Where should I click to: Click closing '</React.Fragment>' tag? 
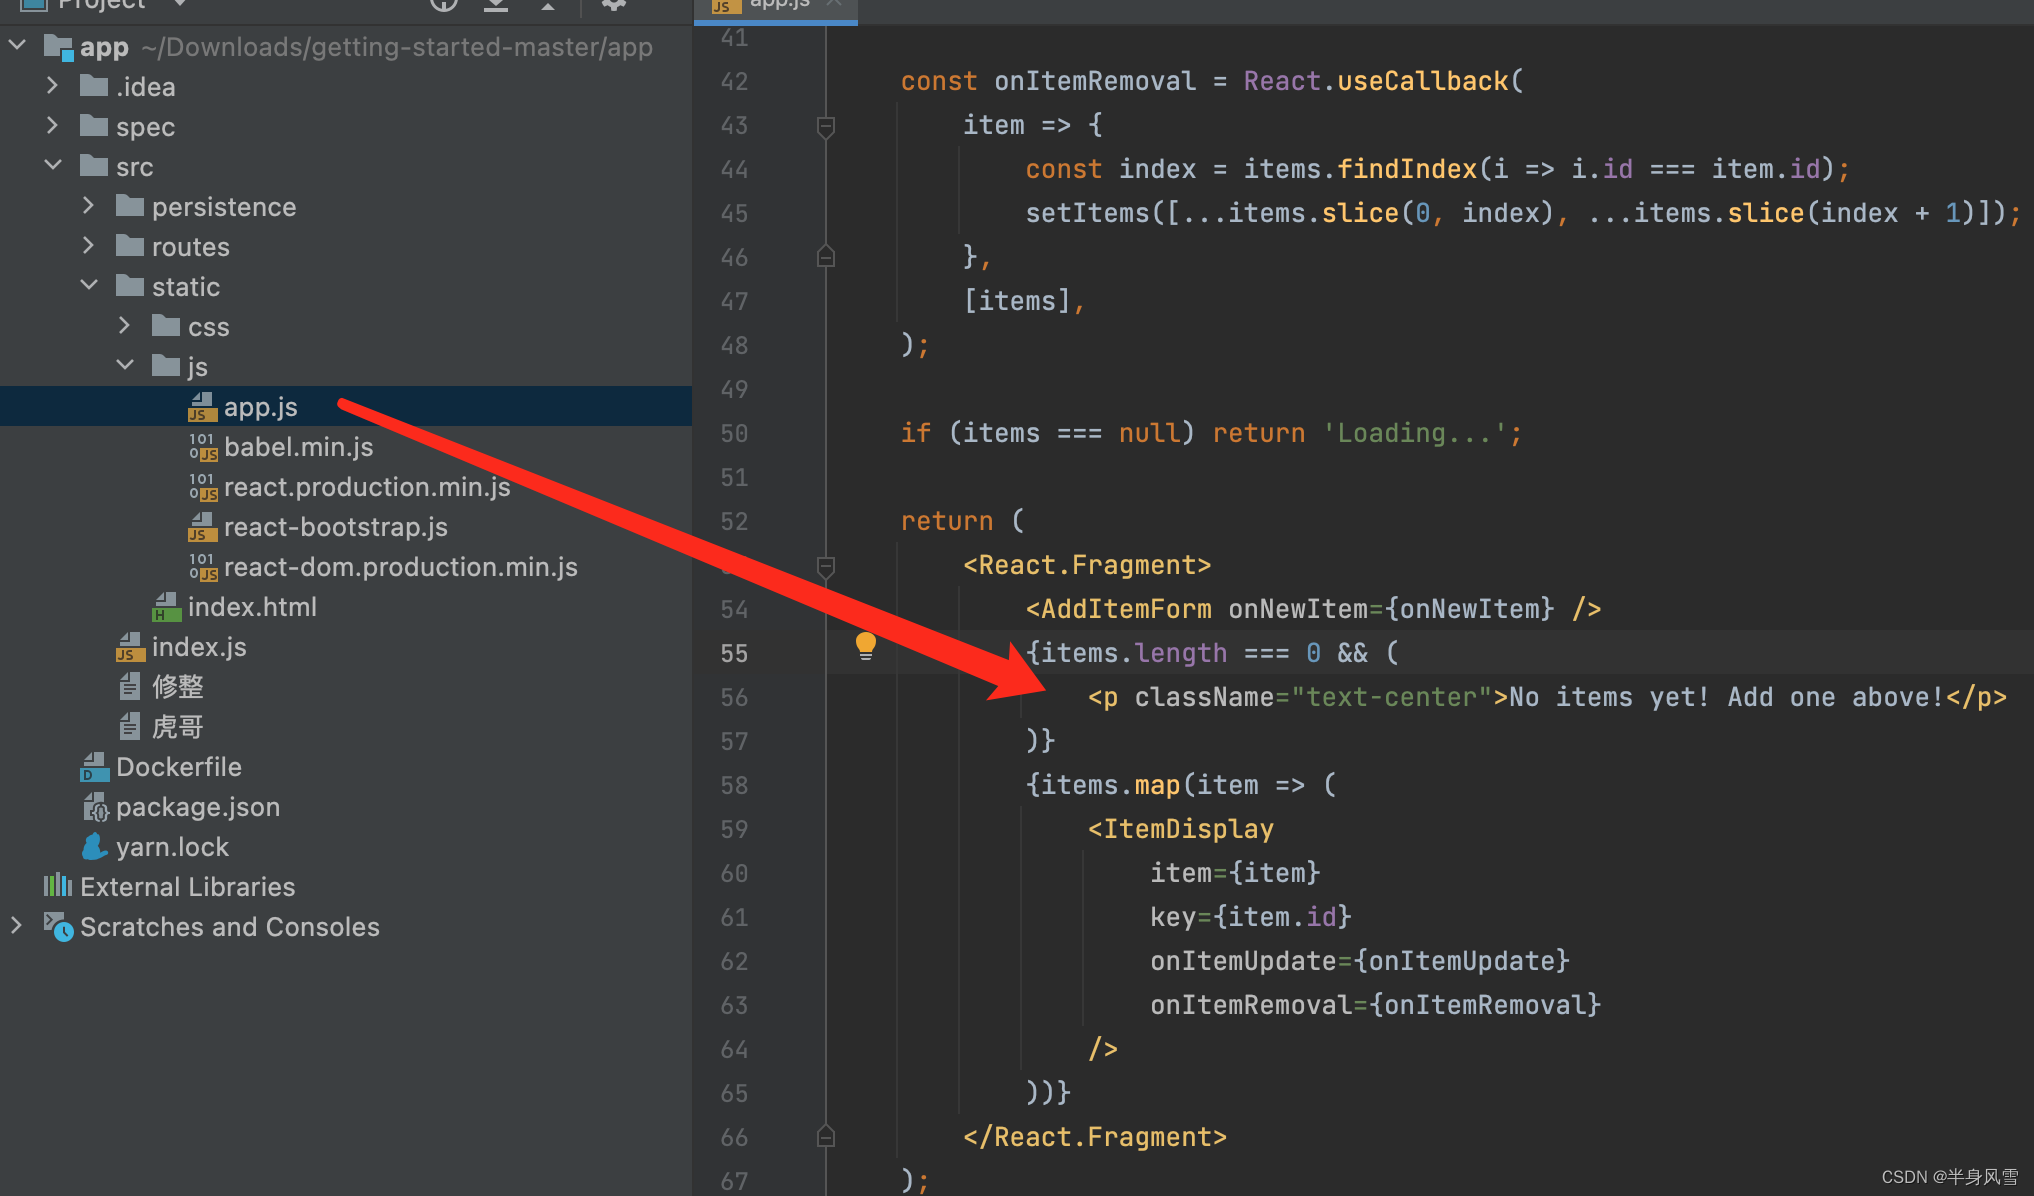tap(1095, 1137)
